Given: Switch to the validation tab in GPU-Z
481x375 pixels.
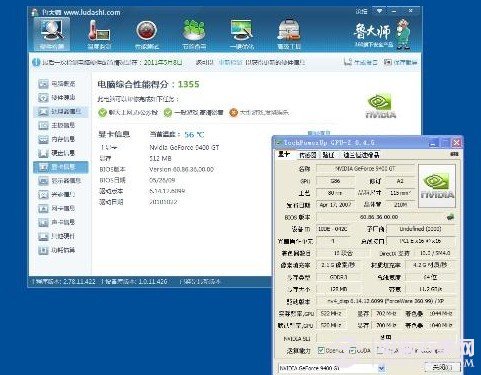Looking at the screenshot, I should coord(328,155).
